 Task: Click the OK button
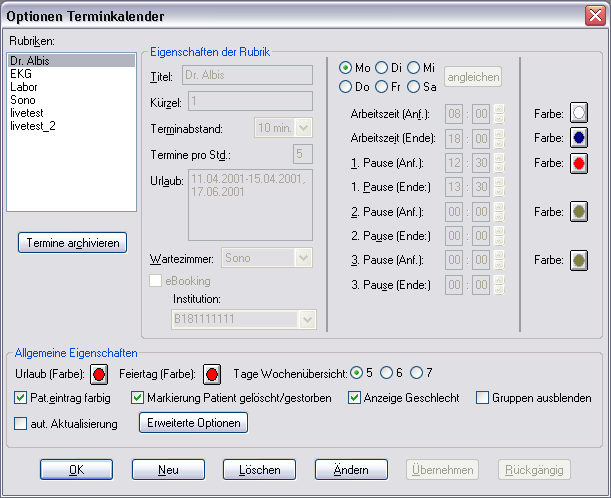pos(76,470)
